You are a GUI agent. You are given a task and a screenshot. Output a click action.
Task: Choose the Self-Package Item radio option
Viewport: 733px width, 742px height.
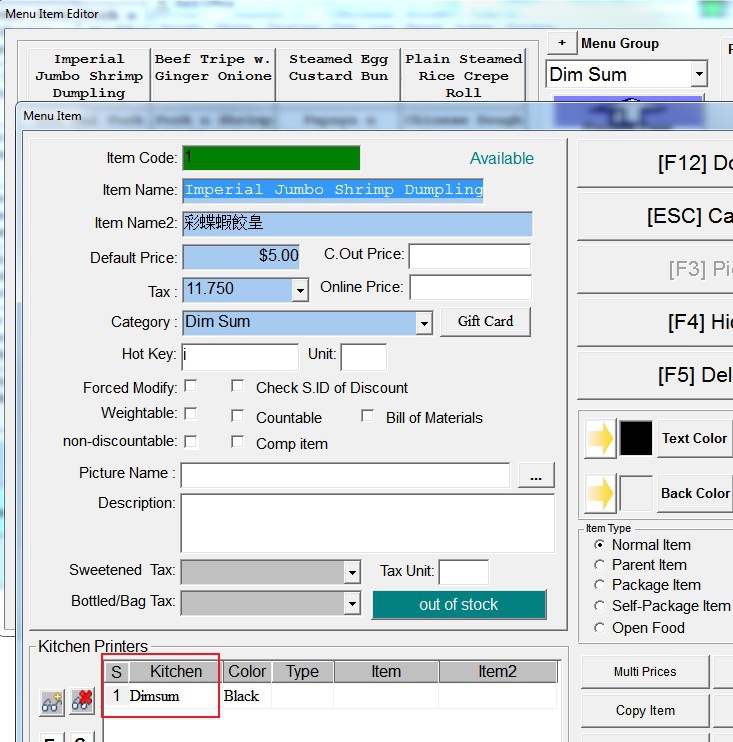click(600, 606)
